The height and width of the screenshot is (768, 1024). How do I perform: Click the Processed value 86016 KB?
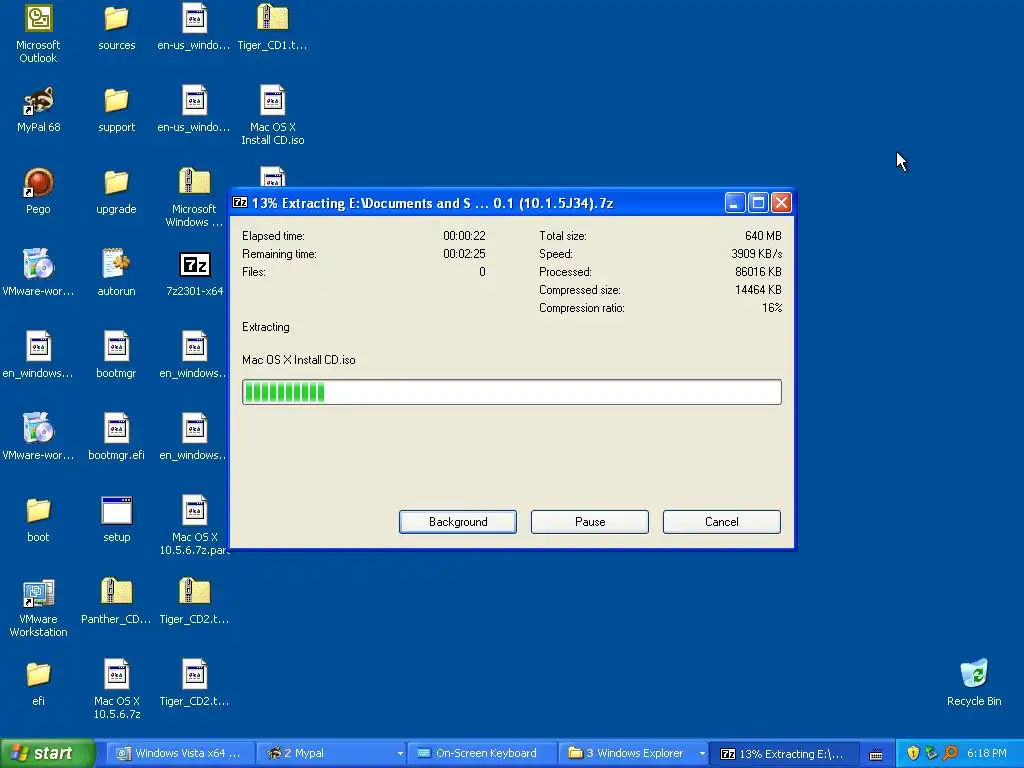[x=758, y=272]
